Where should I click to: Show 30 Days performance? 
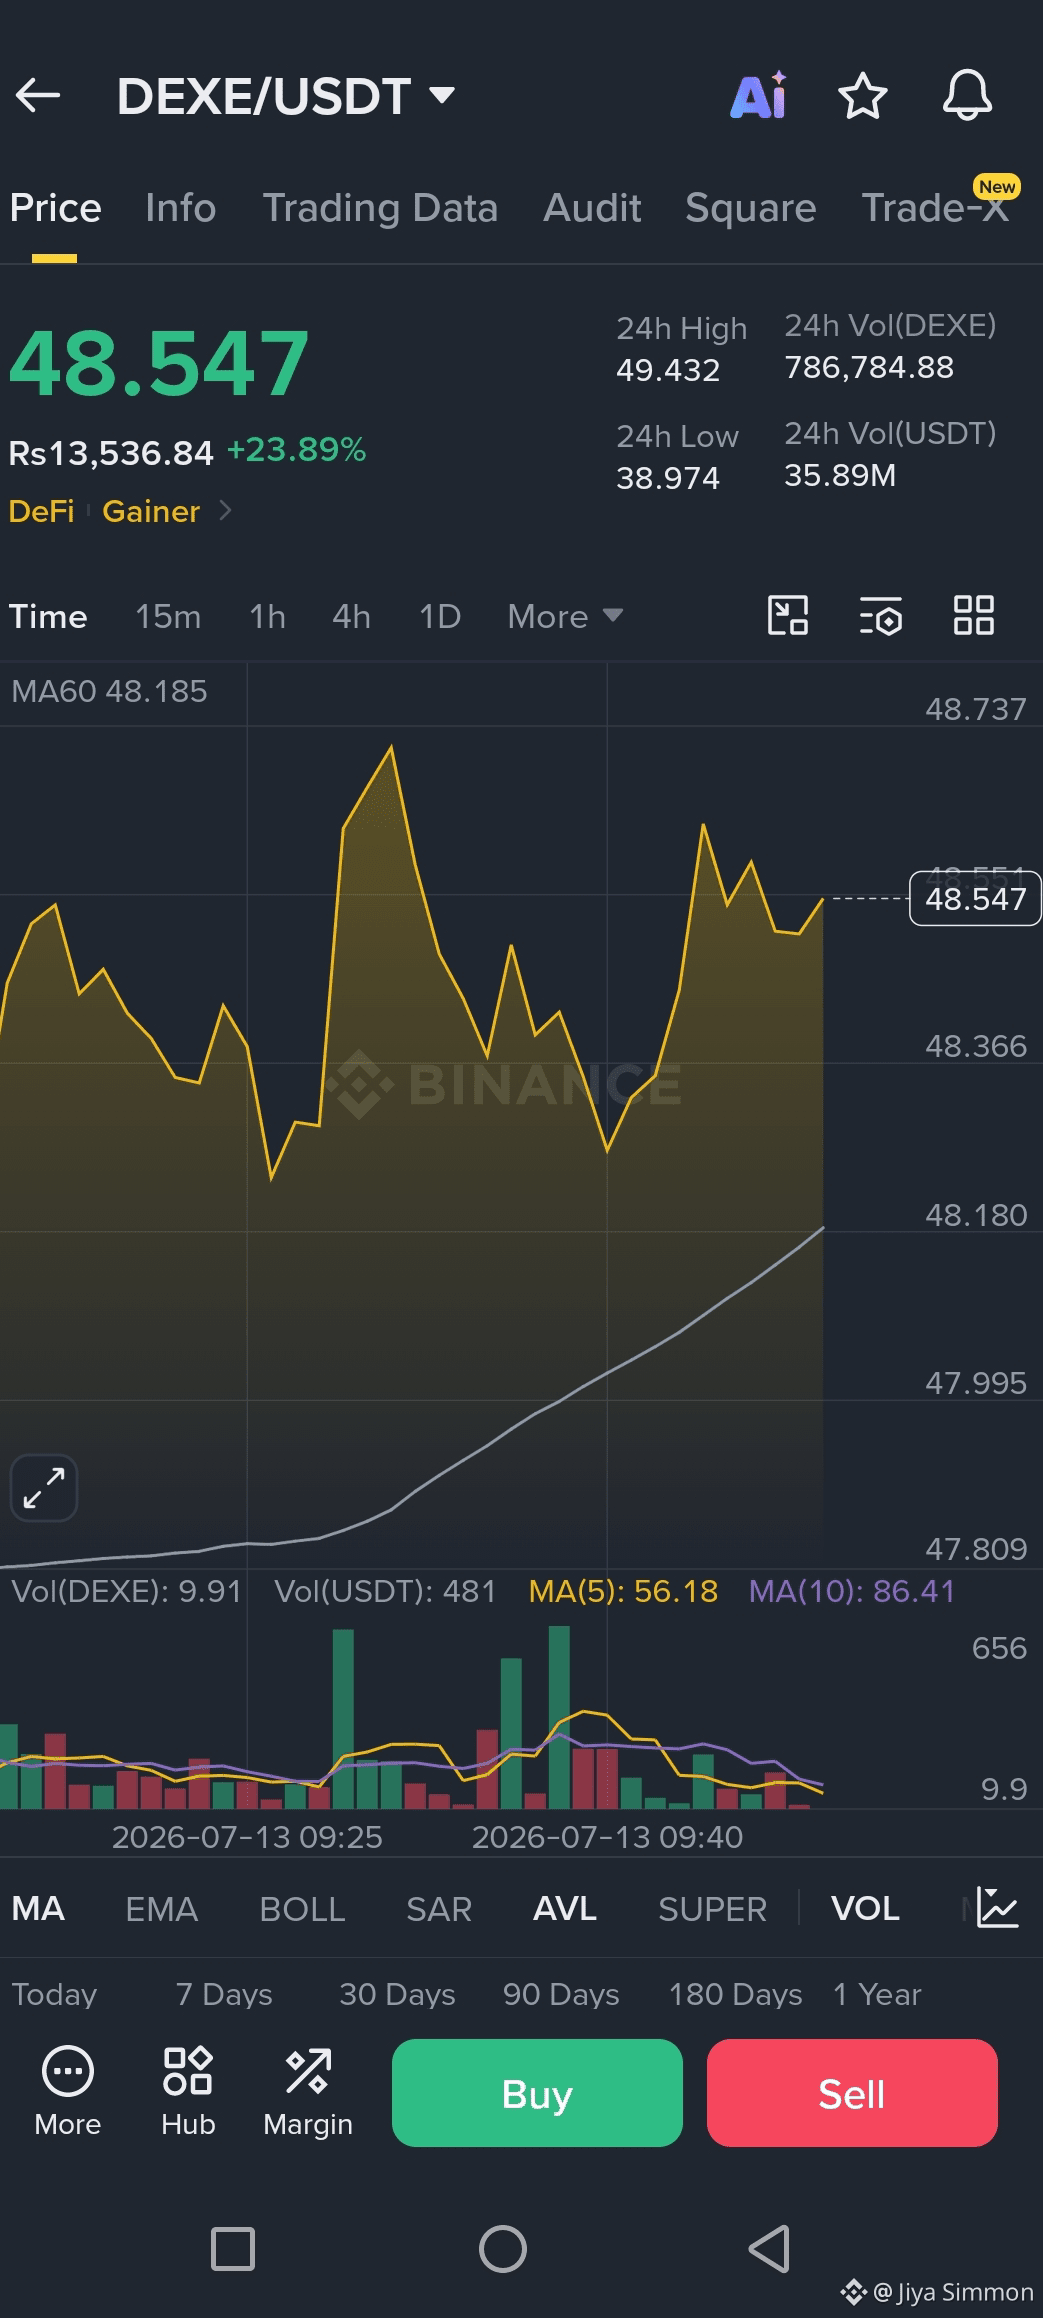pyautogui.click(x=397, y=1994)
